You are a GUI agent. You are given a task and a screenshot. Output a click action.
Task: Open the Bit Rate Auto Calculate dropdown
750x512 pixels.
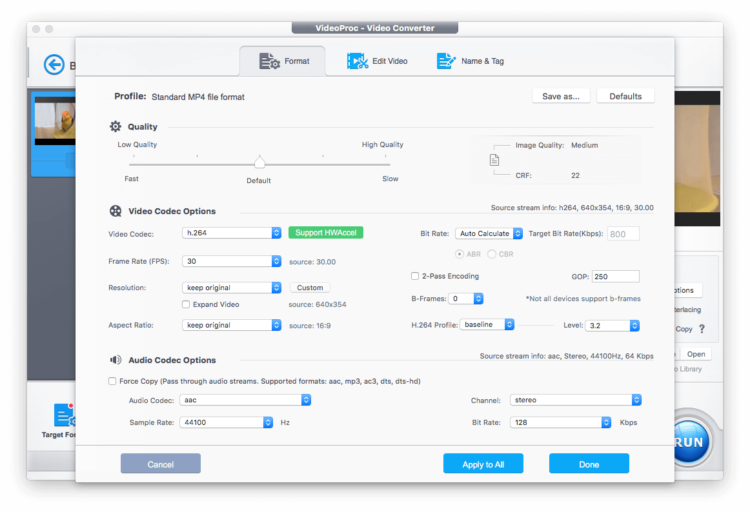489,234
